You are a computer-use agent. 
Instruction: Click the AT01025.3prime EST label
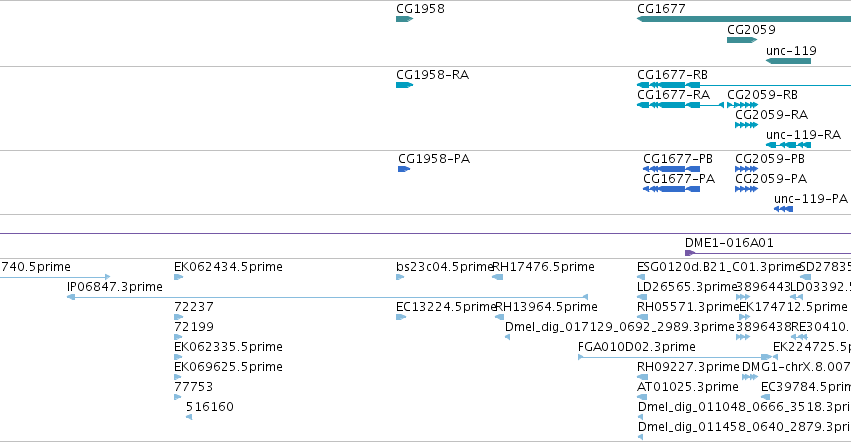coord(688,387)
